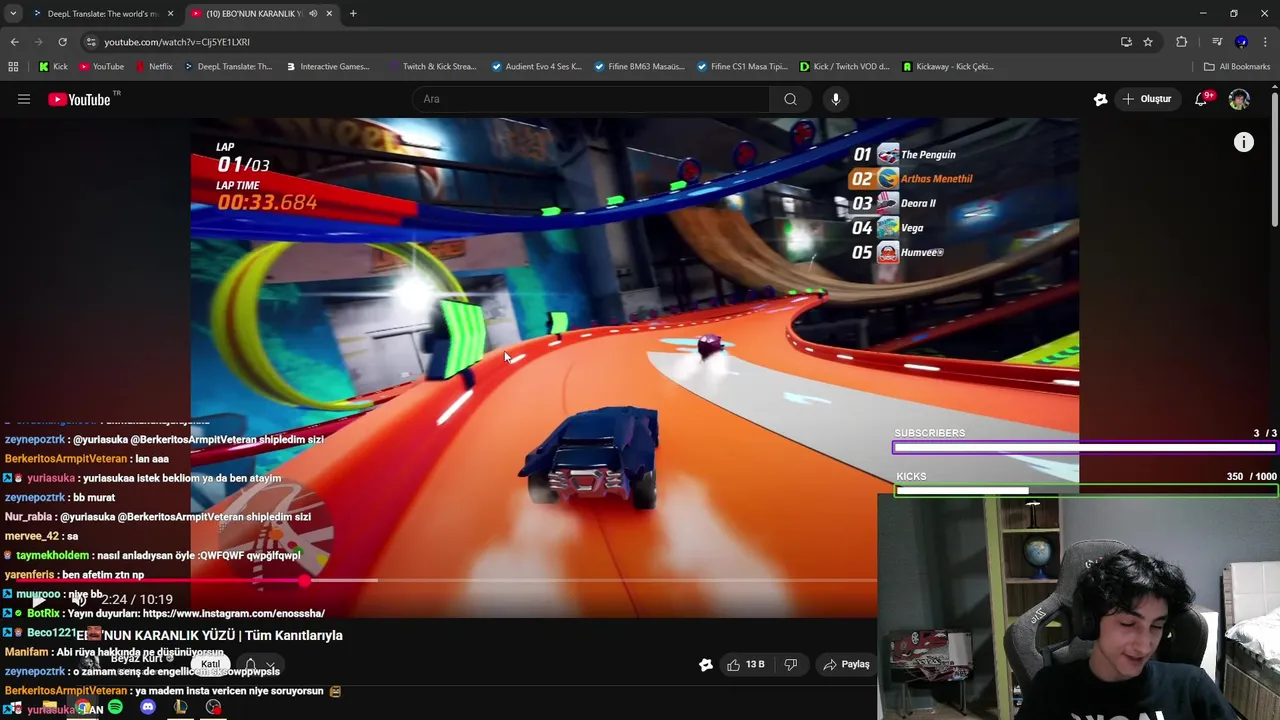
Task: Open Kick / Twitch VOD bookmark
Action: tap(844, 67)
